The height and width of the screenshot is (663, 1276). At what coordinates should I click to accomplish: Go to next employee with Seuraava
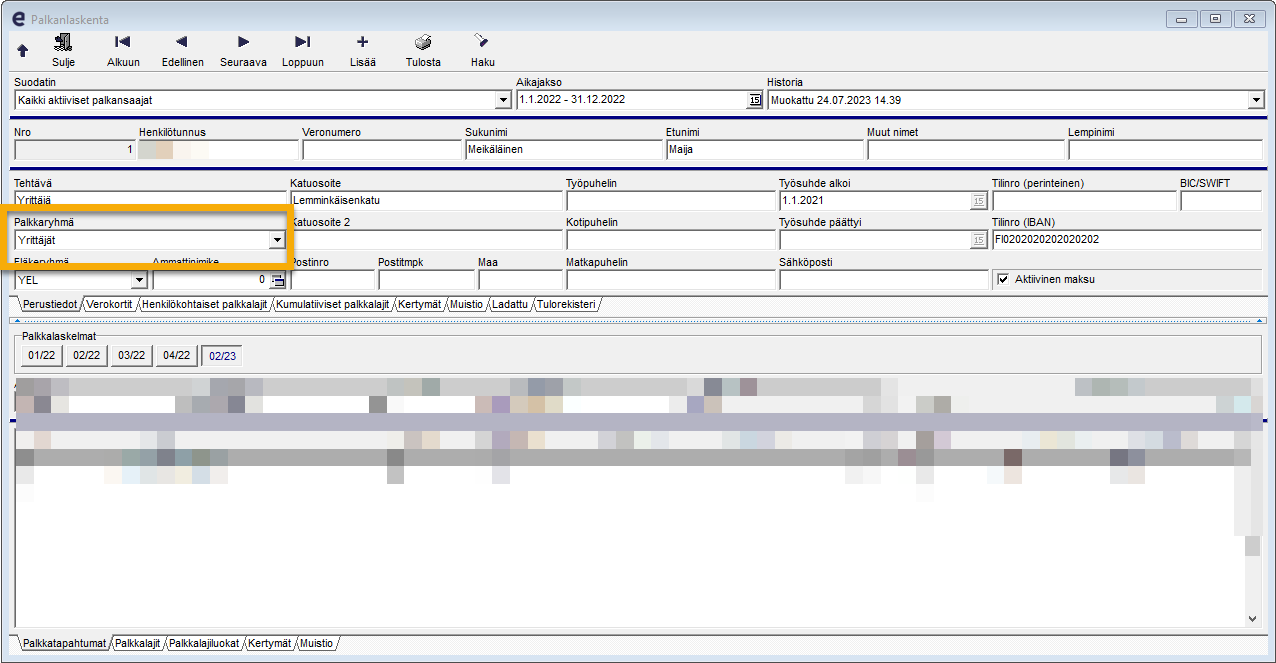pyautogui.click(x=243, y=42)
